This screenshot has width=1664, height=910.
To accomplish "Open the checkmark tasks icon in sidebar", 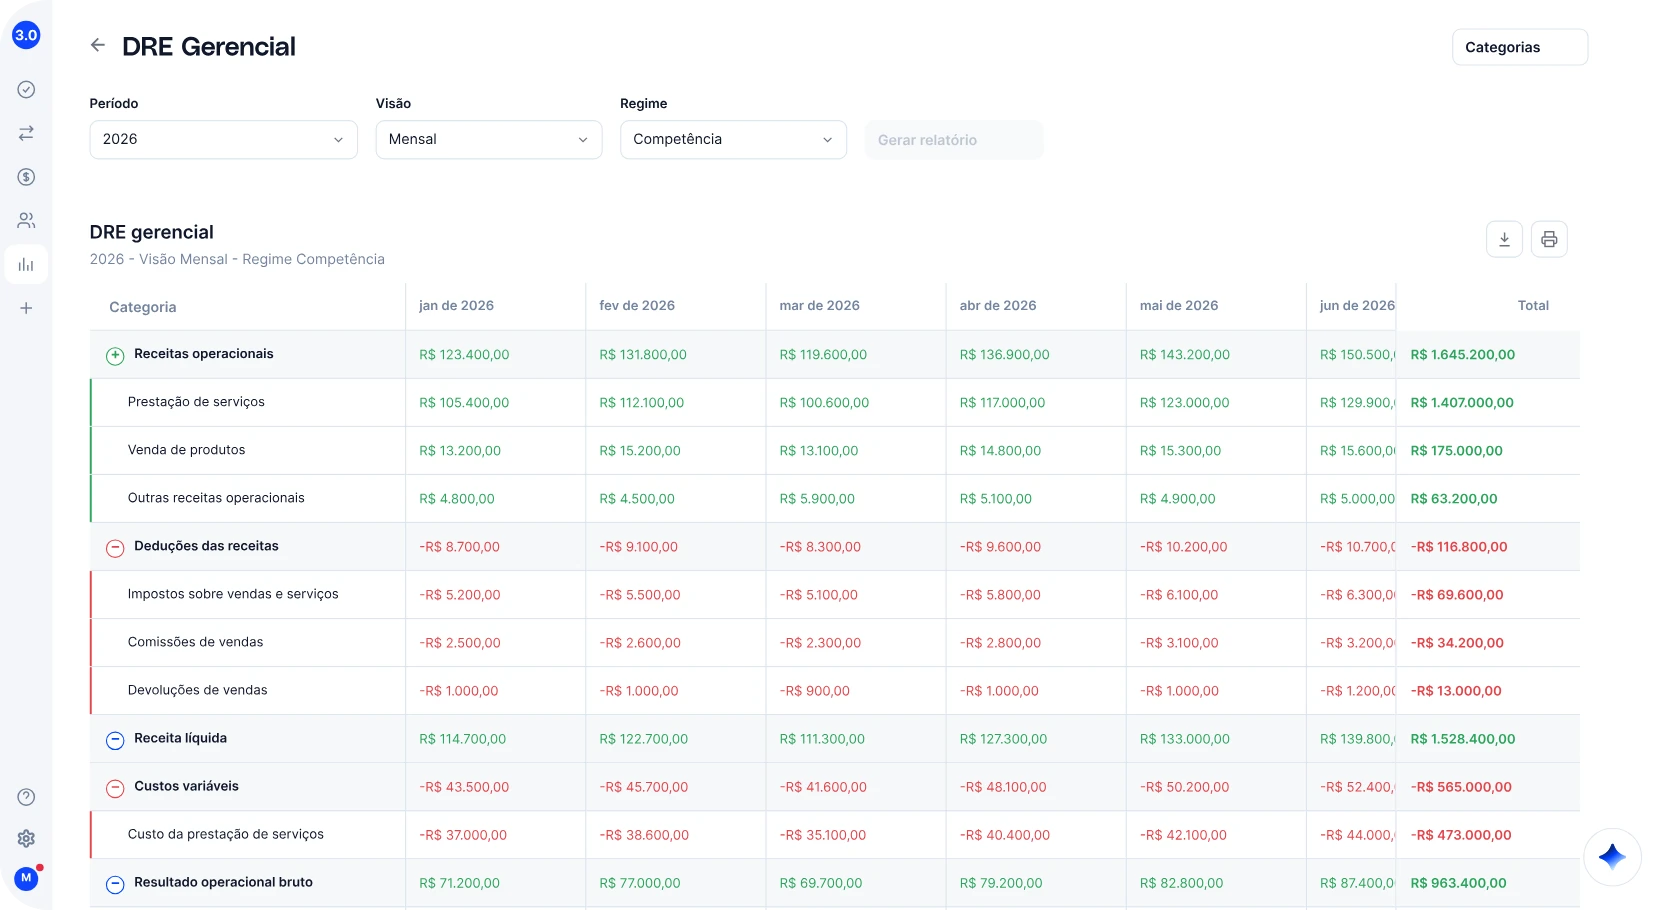I will (26, 89).
